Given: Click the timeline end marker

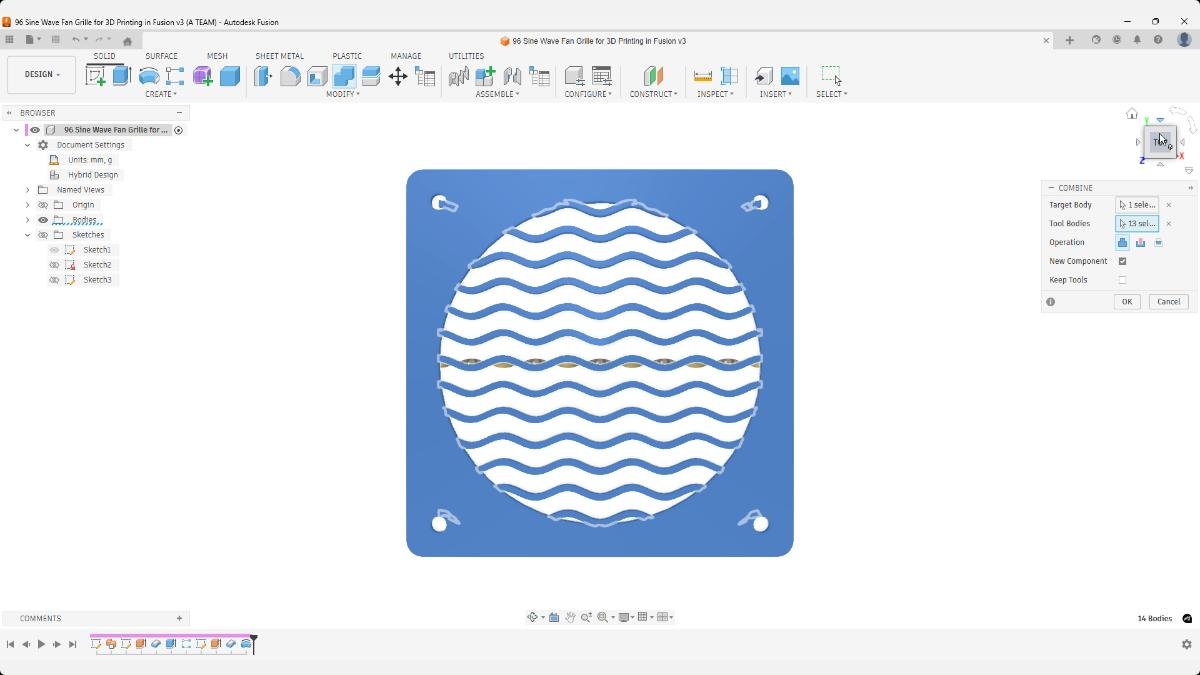Looking at the screenshot, I should tap(254, 643).
